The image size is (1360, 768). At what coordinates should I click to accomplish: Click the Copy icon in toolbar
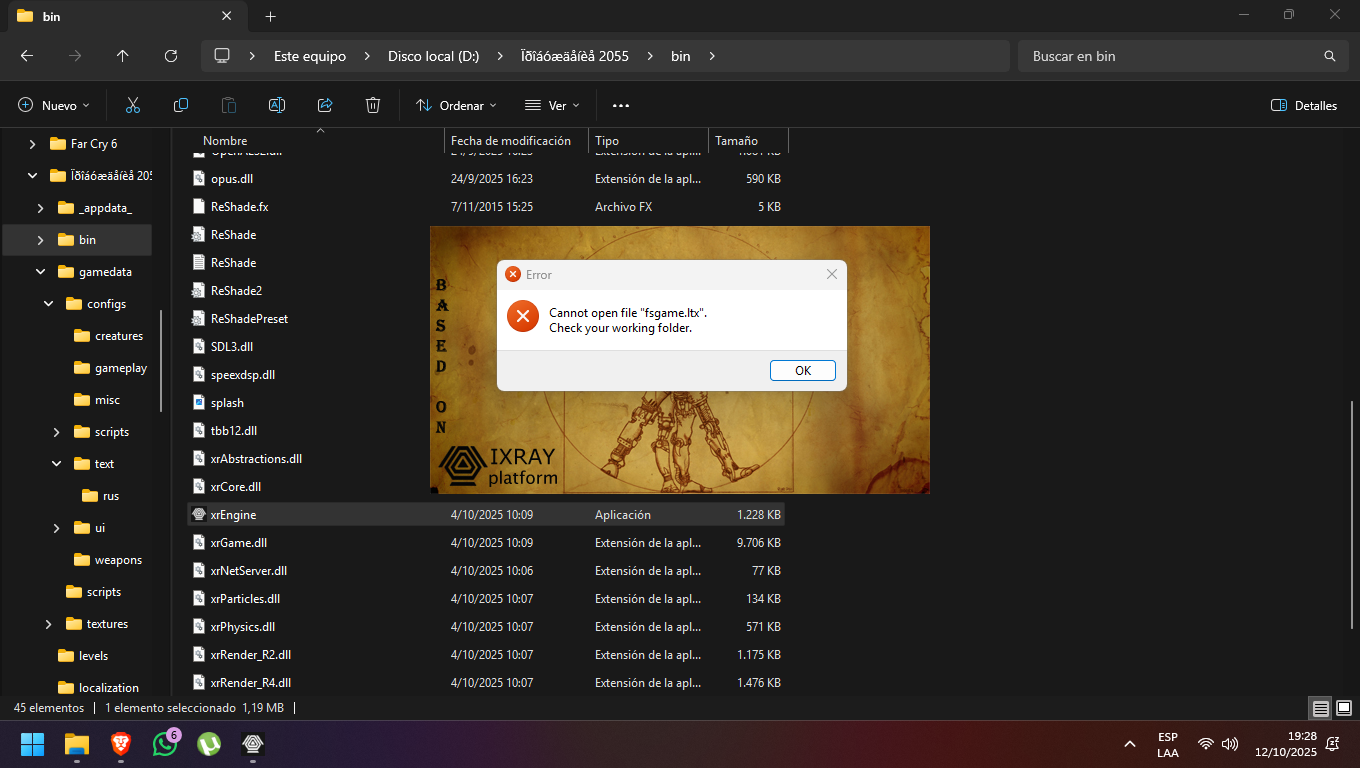click(181, 105)
